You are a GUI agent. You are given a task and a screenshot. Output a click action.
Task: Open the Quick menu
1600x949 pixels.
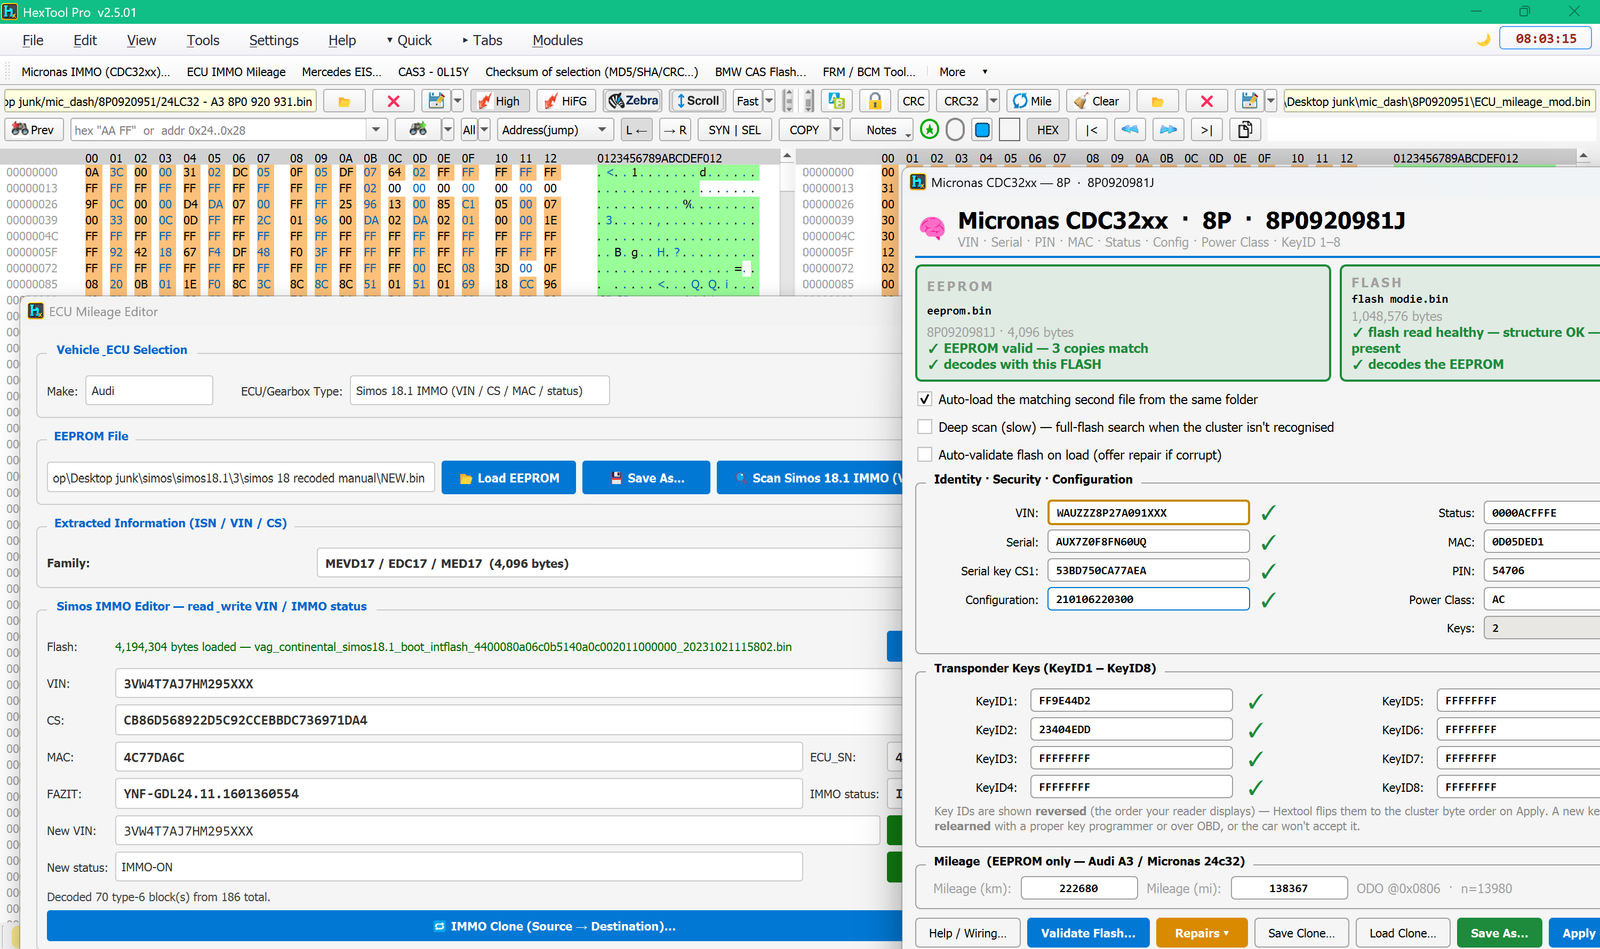[x=409, y=40]
